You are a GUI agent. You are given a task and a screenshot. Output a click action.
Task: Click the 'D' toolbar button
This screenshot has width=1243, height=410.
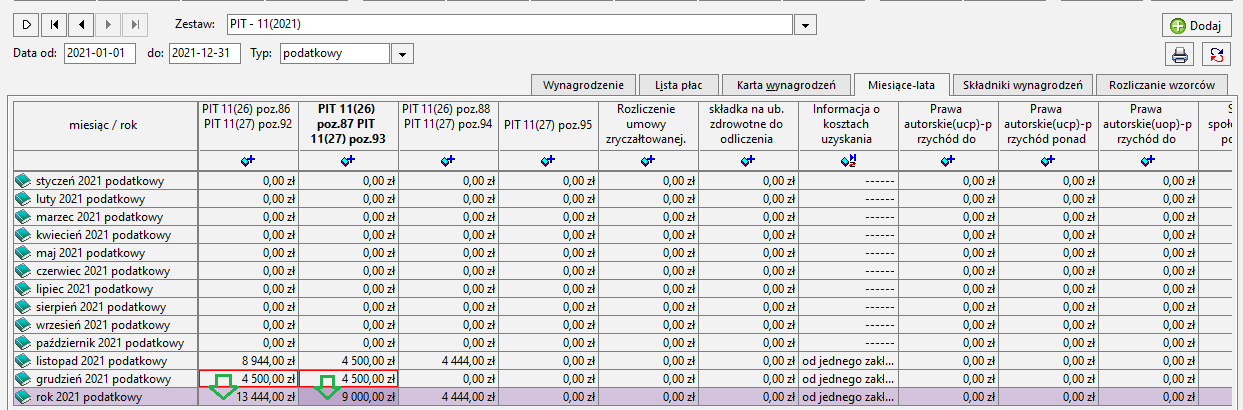pyautogui.click(x=27, y=23)
